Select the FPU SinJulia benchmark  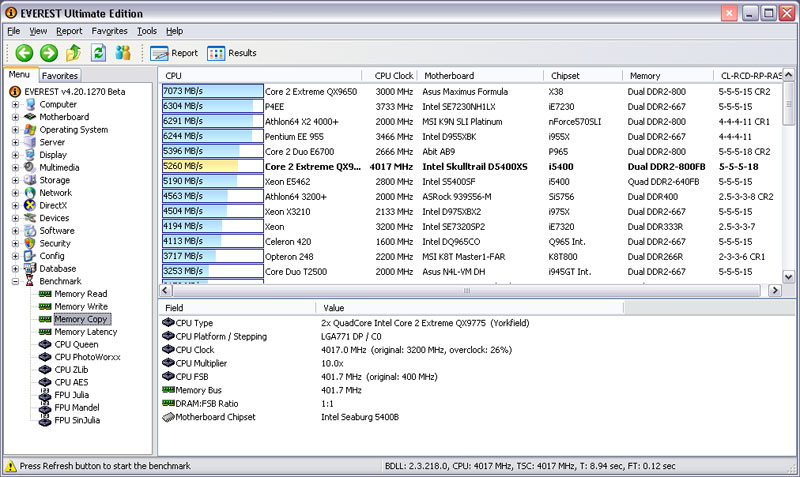[77, 420]
